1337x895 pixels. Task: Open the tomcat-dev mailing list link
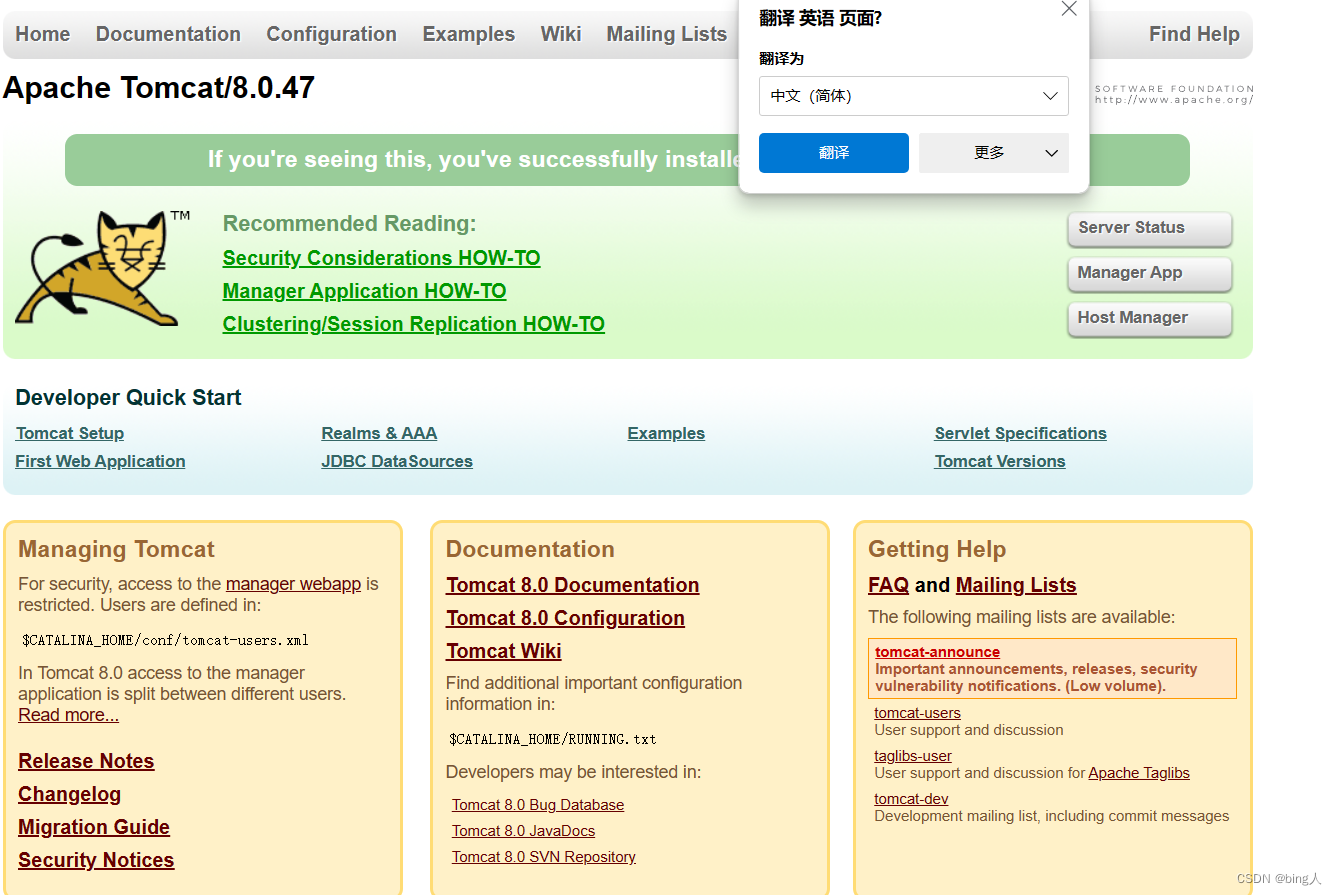[911, 799]
